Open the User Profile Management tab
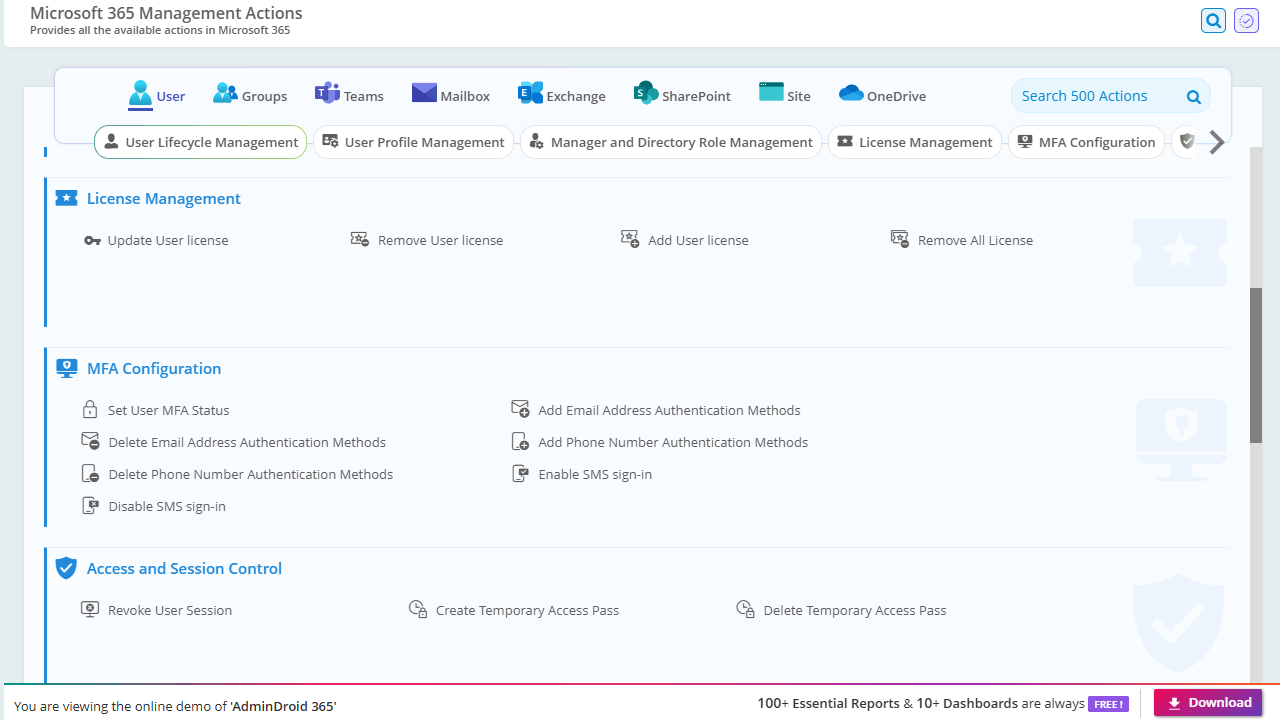 click(414, 142)
